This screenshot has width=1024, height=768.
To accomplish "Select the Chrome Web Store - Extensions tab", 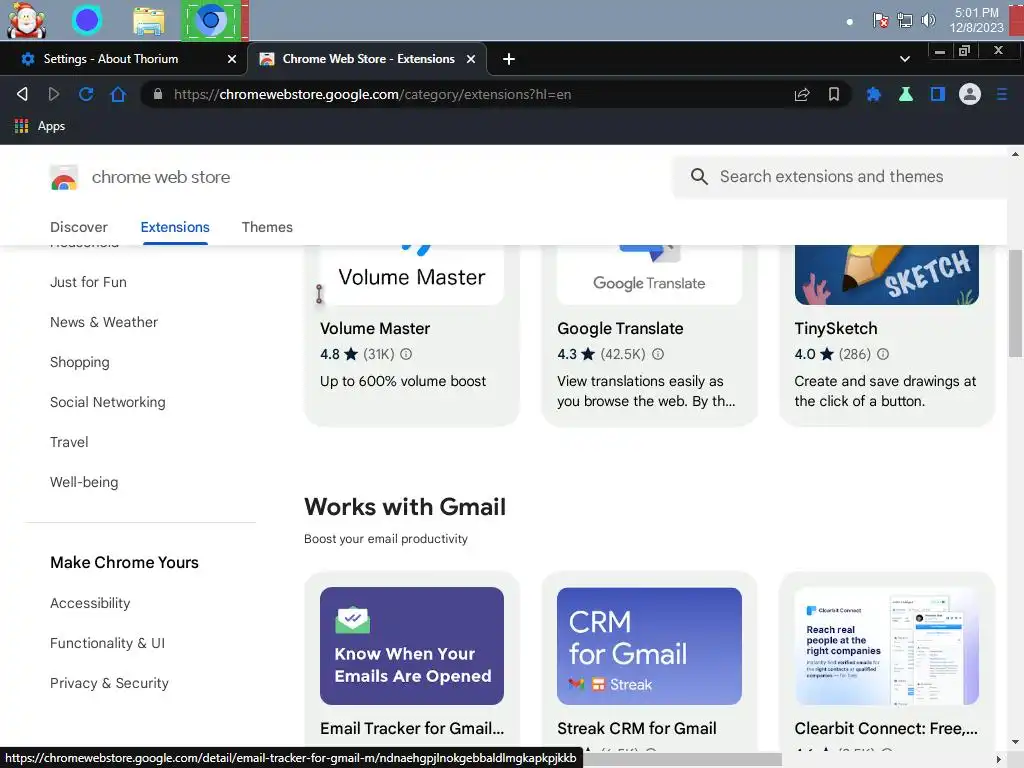I will (x=368, y=59).
